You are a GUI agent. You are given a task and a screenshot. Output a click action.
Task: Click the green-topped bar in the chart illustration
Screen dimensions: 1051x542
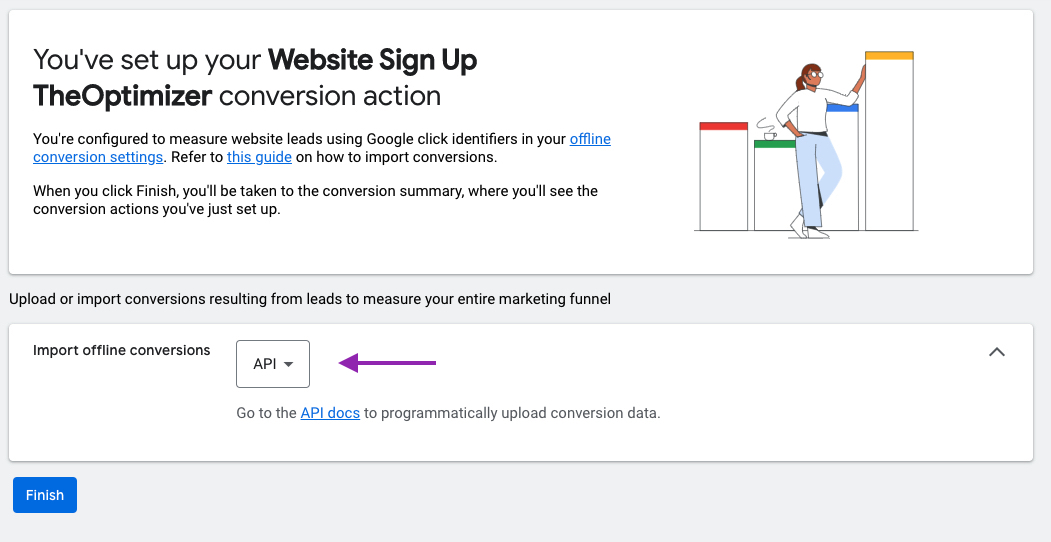[775, 185]
